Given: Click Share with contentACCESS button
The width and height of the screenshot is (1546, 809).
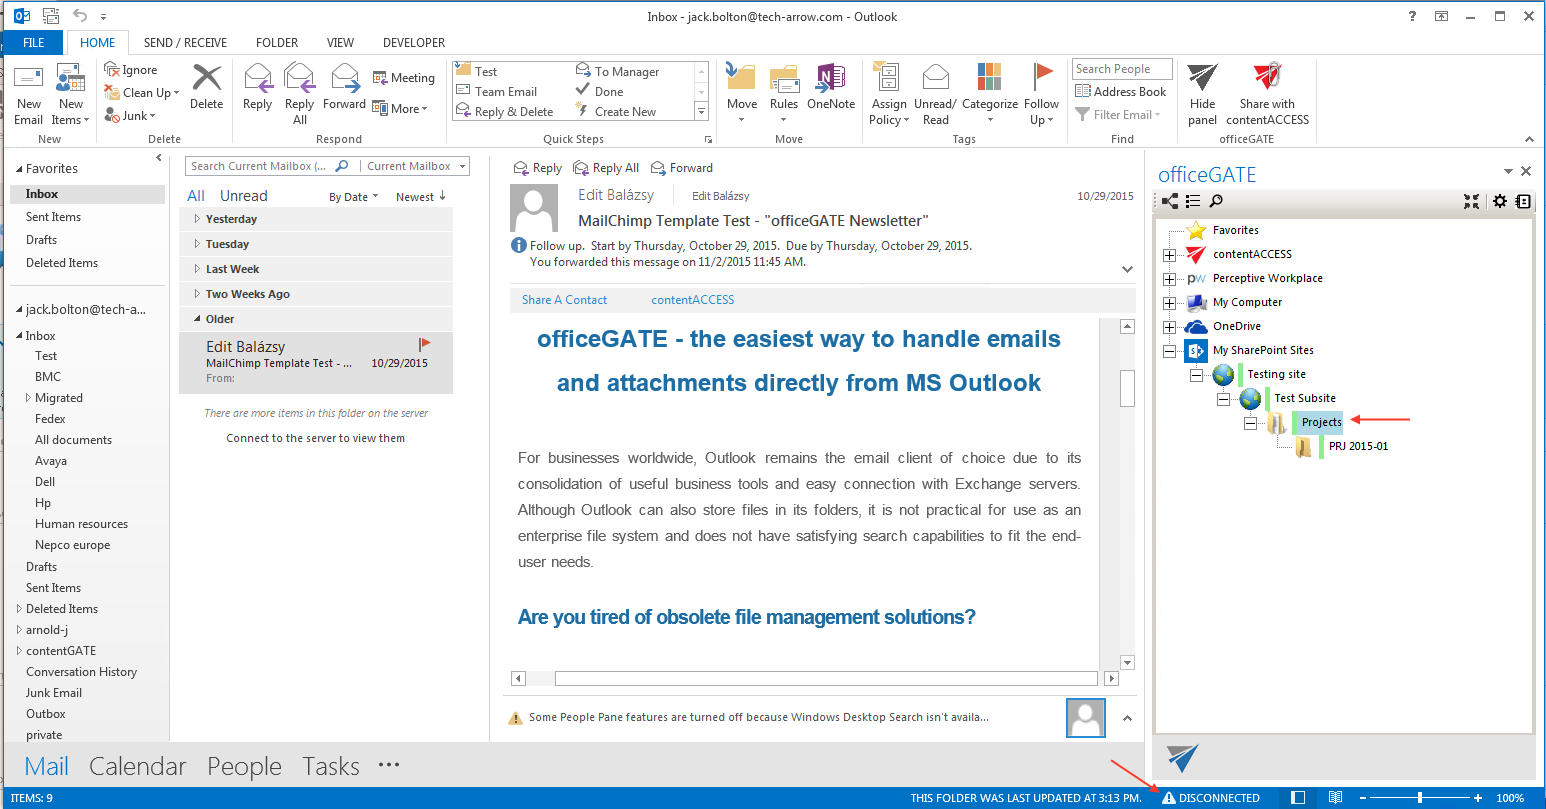Looking at the screenshot, I should (1267, 94).
